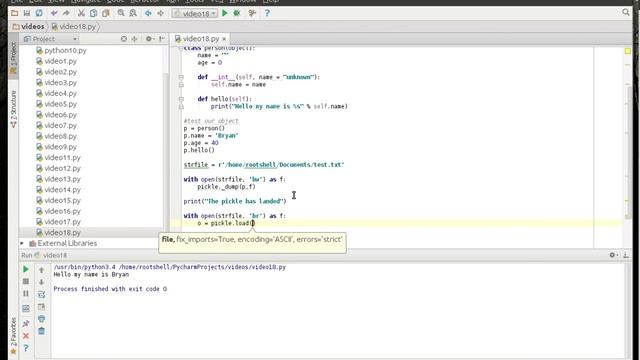Collapse all in the Project panel
This screenshot has height=360, width=640.
tap(135, 39)
